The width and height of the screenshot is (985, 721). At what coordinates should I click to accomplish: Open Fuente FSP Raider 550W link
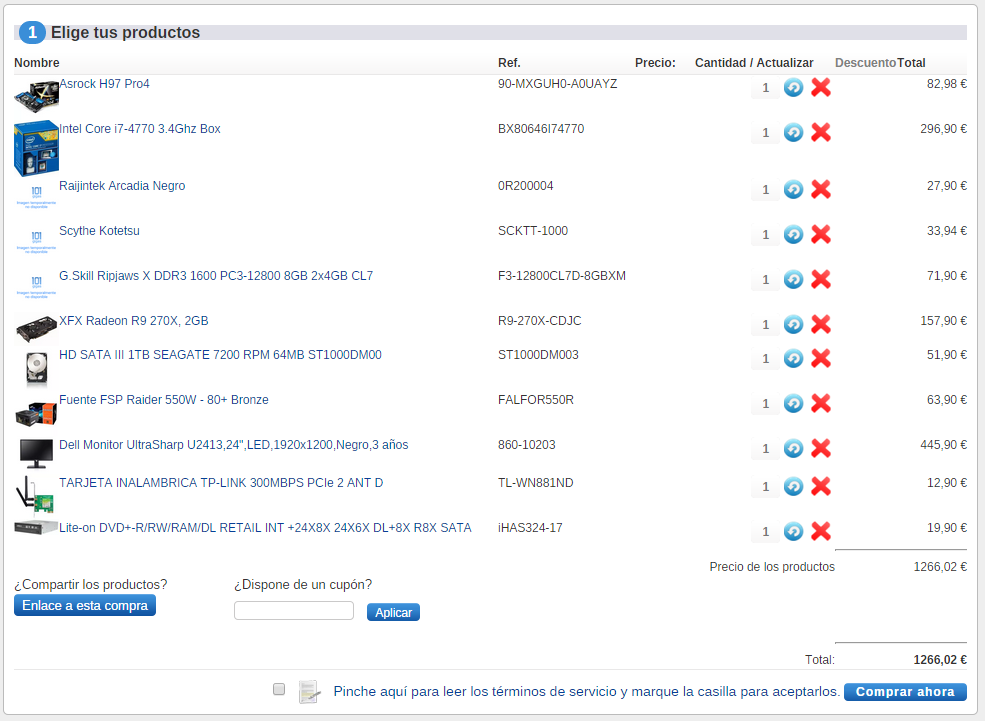(164, 400)
